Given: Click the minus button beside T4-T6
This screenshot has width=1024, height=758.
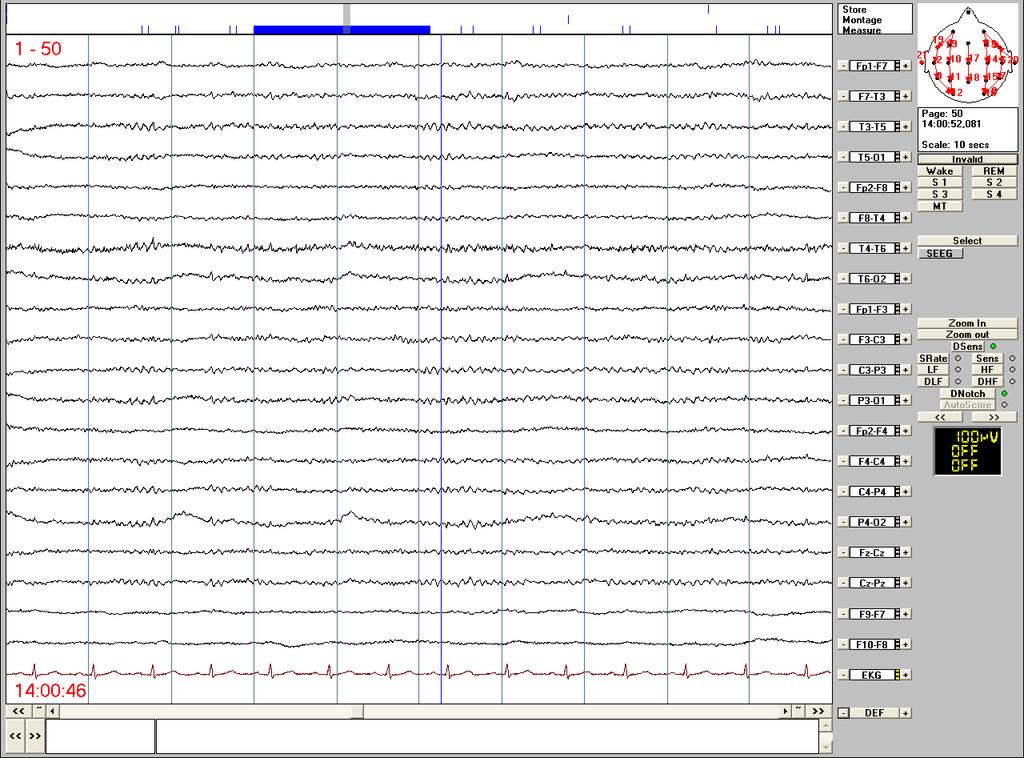Looking at the screenshot, I should pos(843,249).
